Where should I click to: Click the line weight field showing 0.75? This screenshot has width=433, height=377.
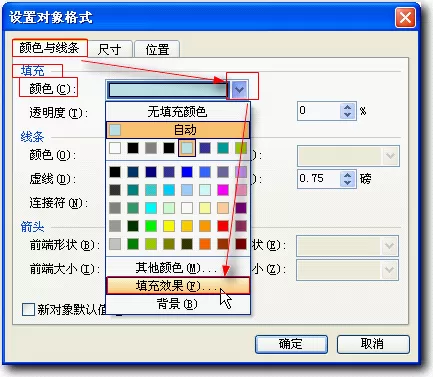(319, 179)
